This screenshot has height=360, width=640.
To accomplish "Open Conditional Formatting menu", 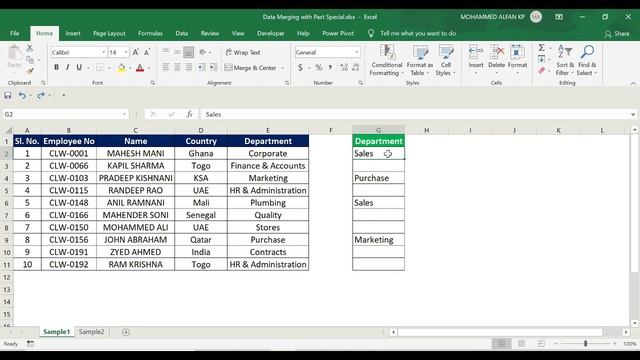I will pyautogui.click(x=386, y=60).
